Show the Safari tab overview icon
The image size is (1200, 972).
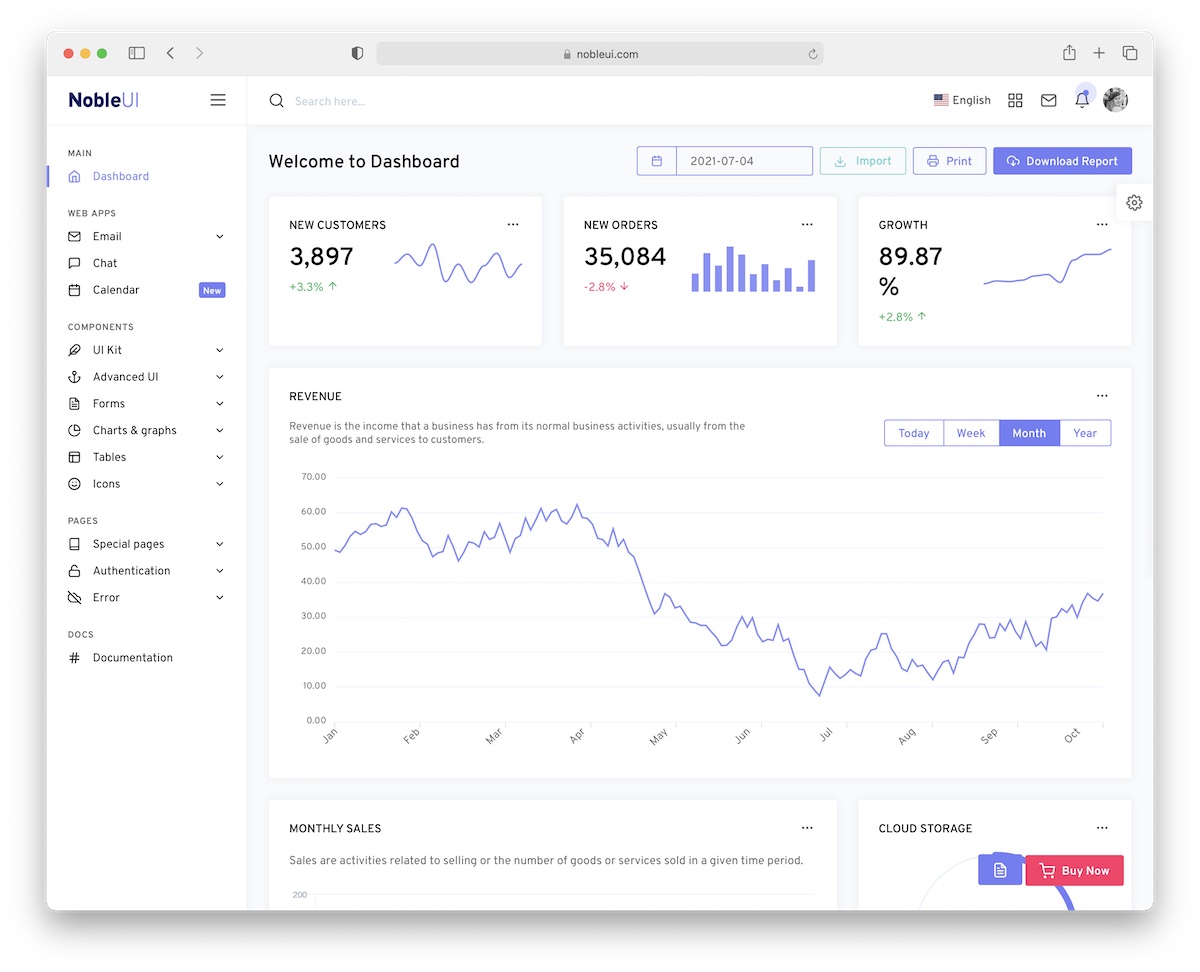coord(1130,53)
